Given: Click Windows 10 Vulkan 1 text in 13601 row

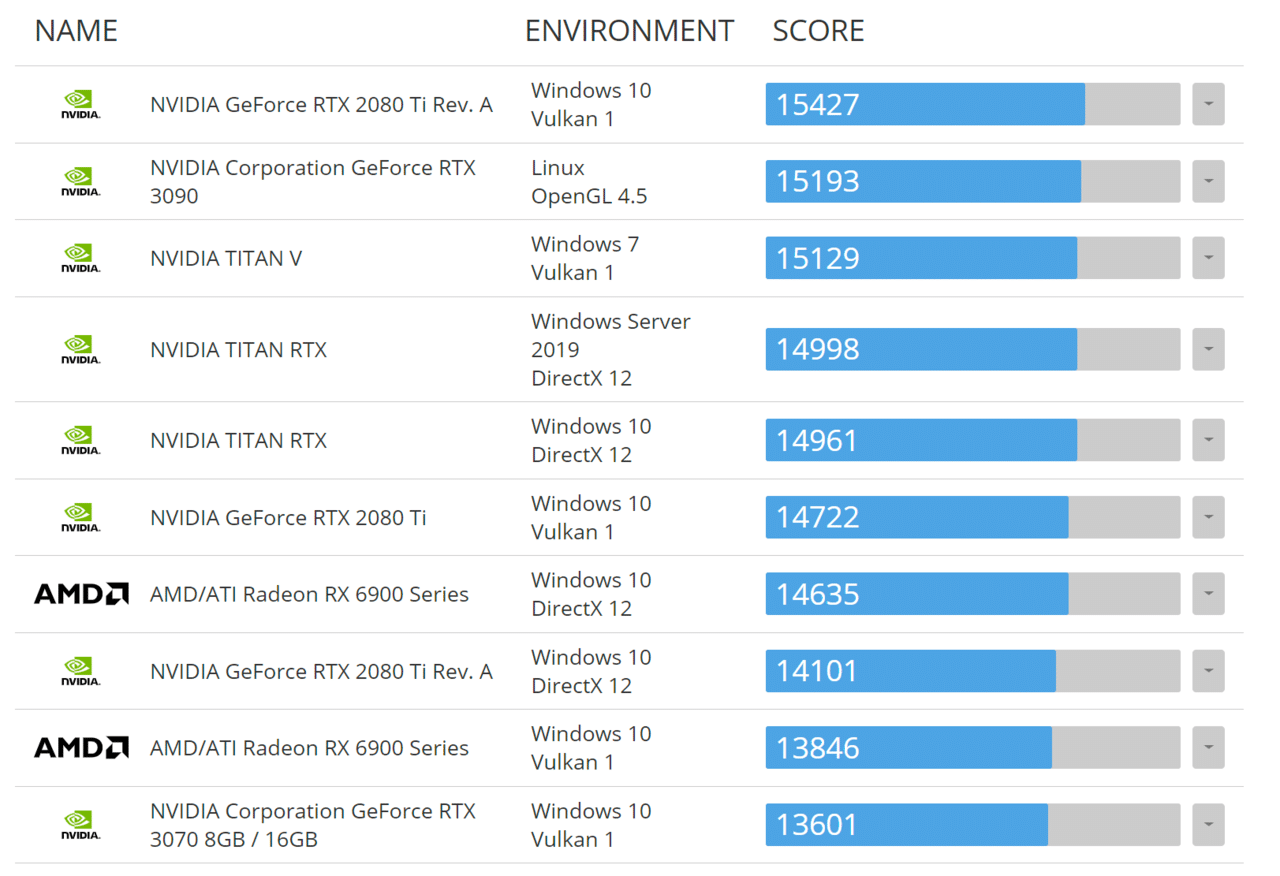Looking at the screenshot, I should (591, 826).
